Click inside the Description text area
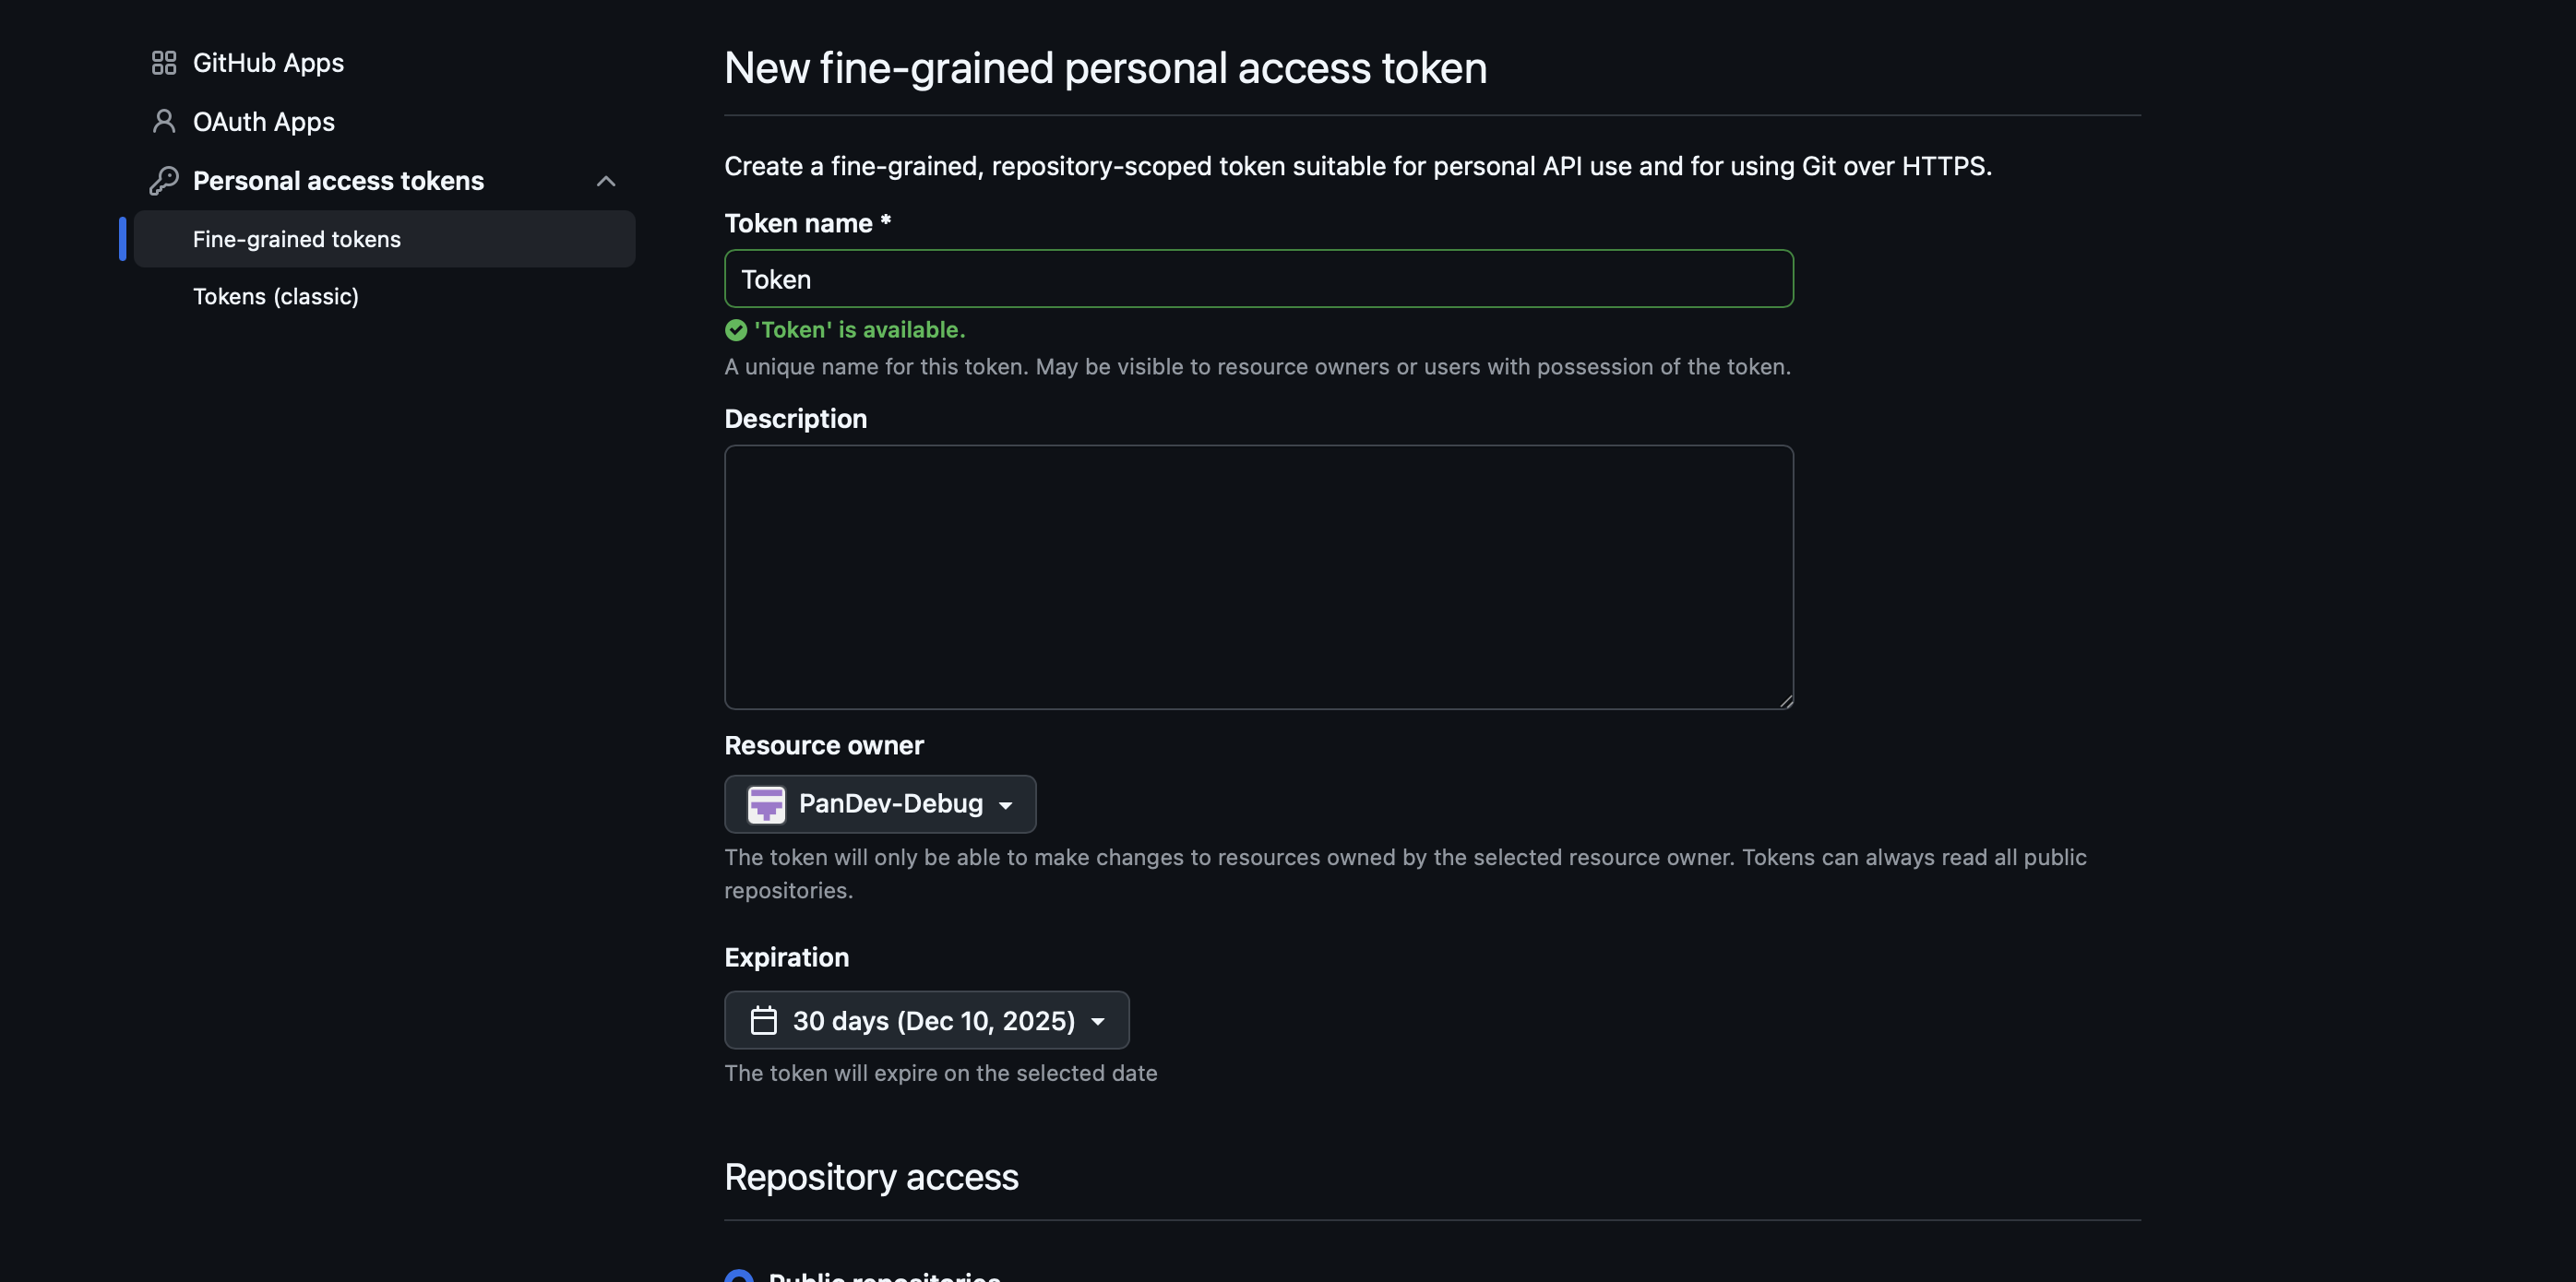 (1258, 578)
